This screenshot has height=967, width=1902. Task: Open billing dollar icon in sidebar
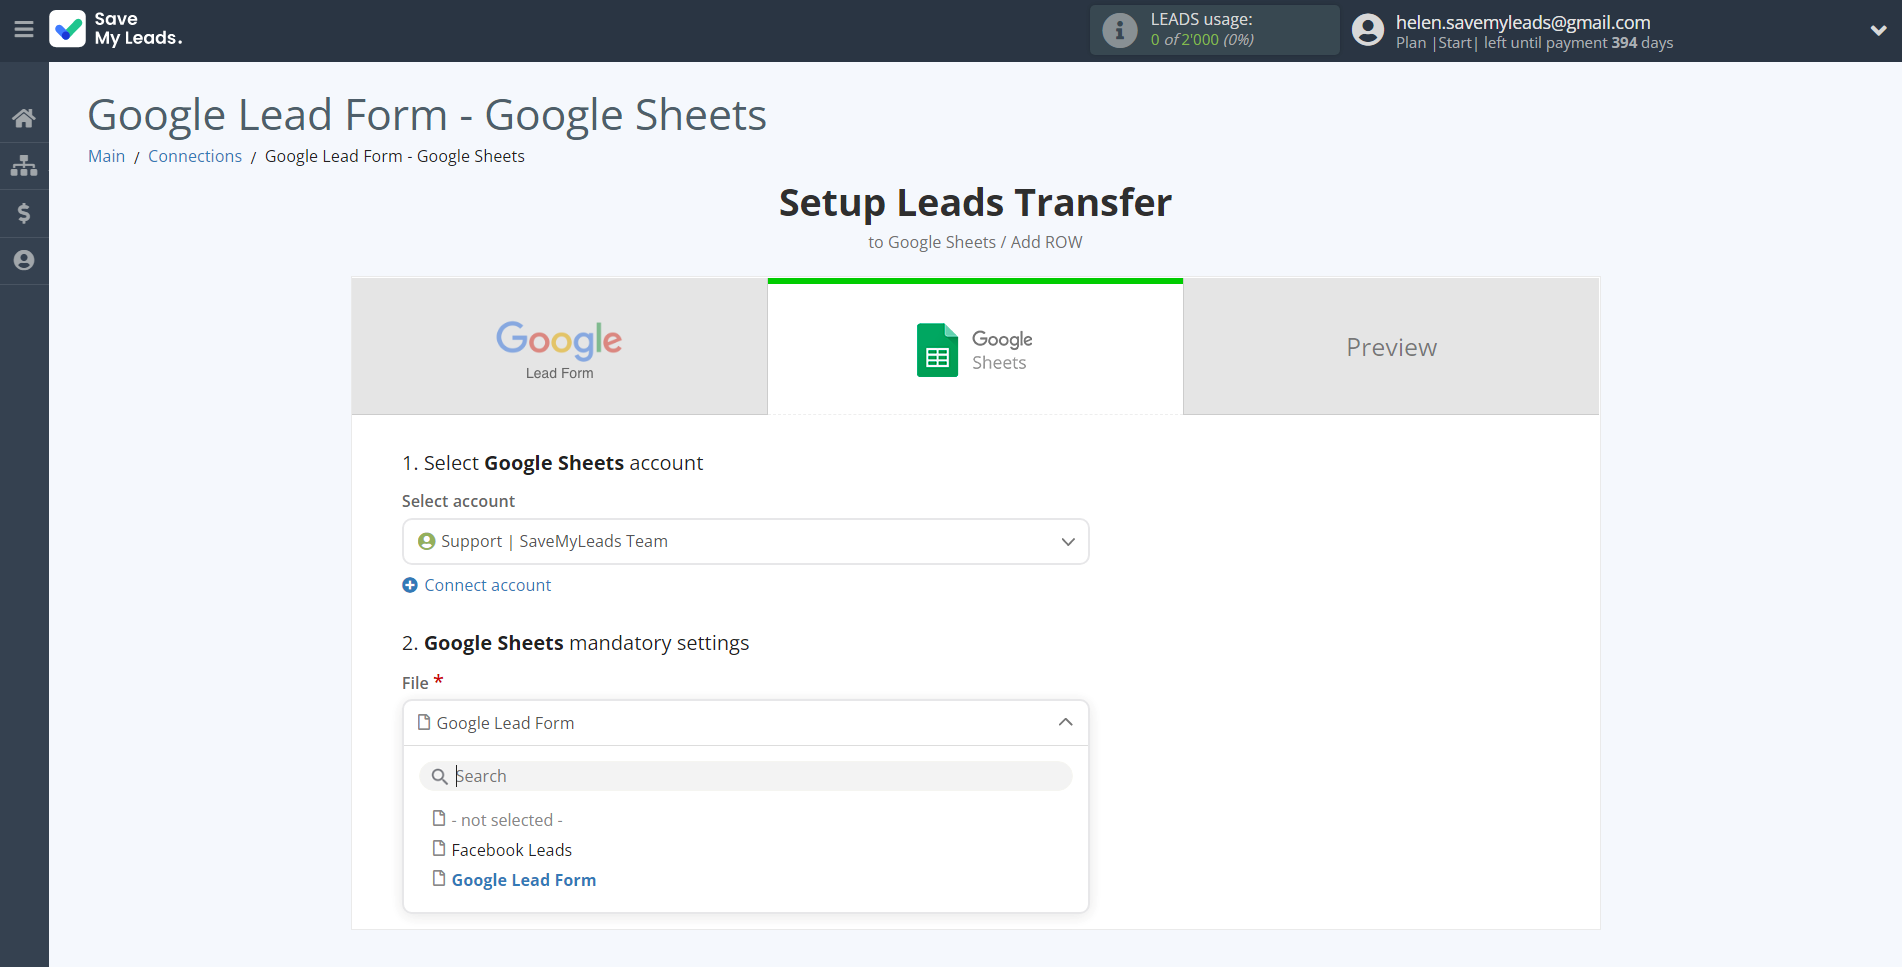click(24, 213)
